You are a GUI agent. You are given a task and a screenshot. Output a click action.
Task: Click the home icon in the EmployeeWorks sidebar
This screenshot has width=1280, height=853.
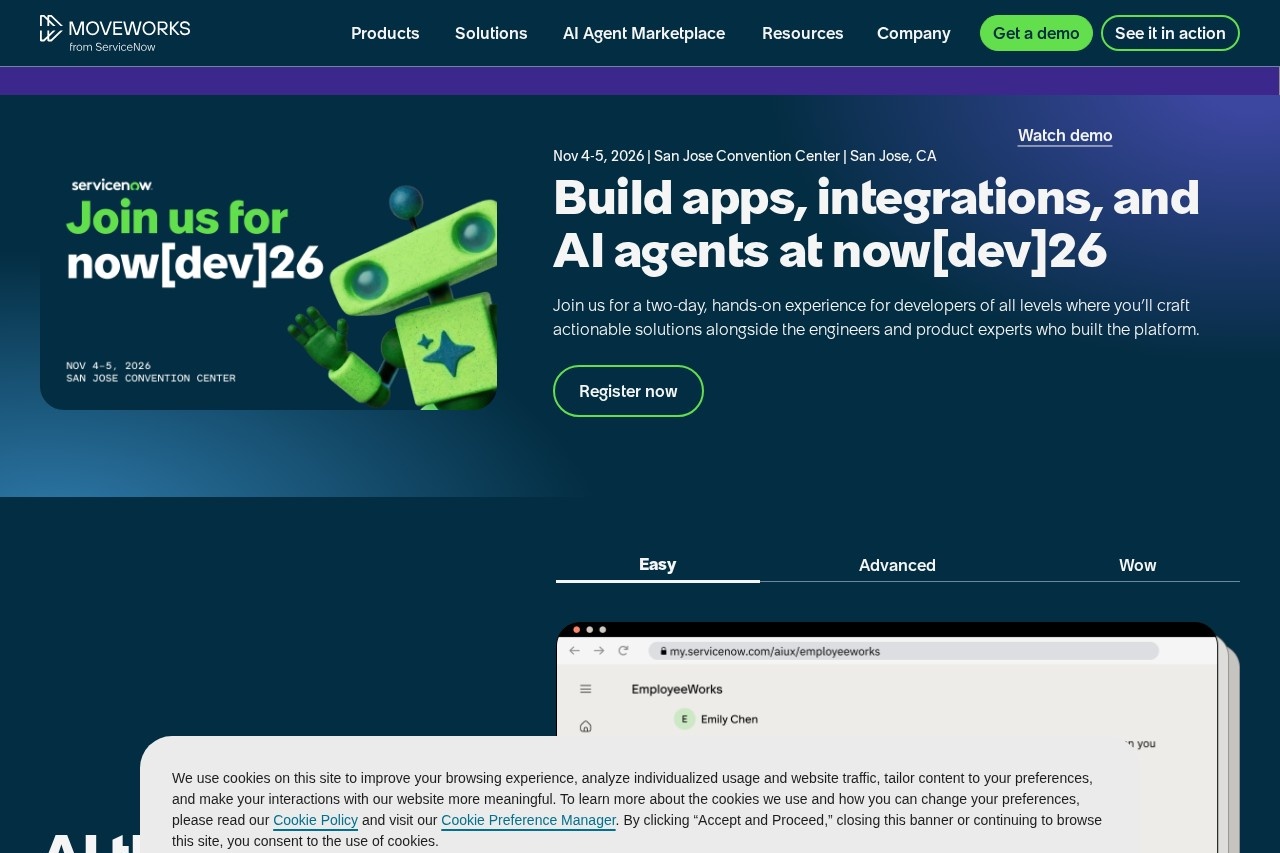pyautogui.click(x=586, y=726)
